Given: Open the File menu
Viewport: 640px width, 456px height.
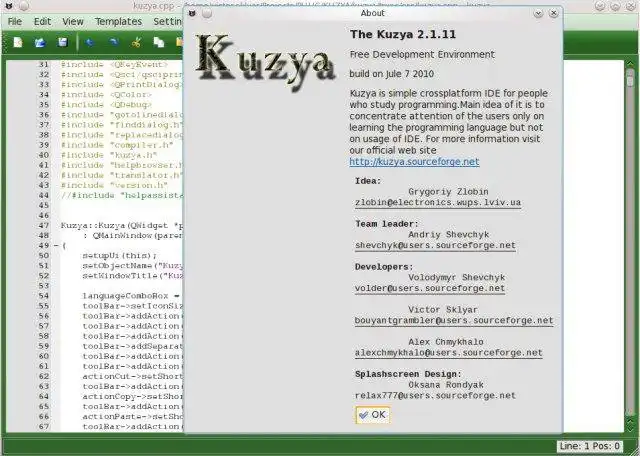Looking at the screenshot, I should [x=15, y=21].
